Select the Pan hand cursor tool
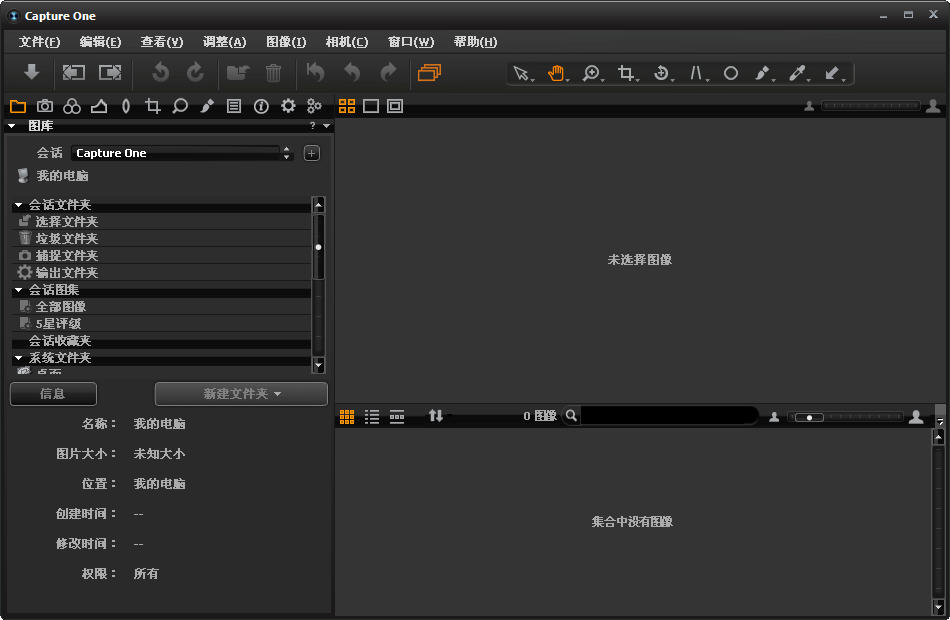 [x=555, y=73]
